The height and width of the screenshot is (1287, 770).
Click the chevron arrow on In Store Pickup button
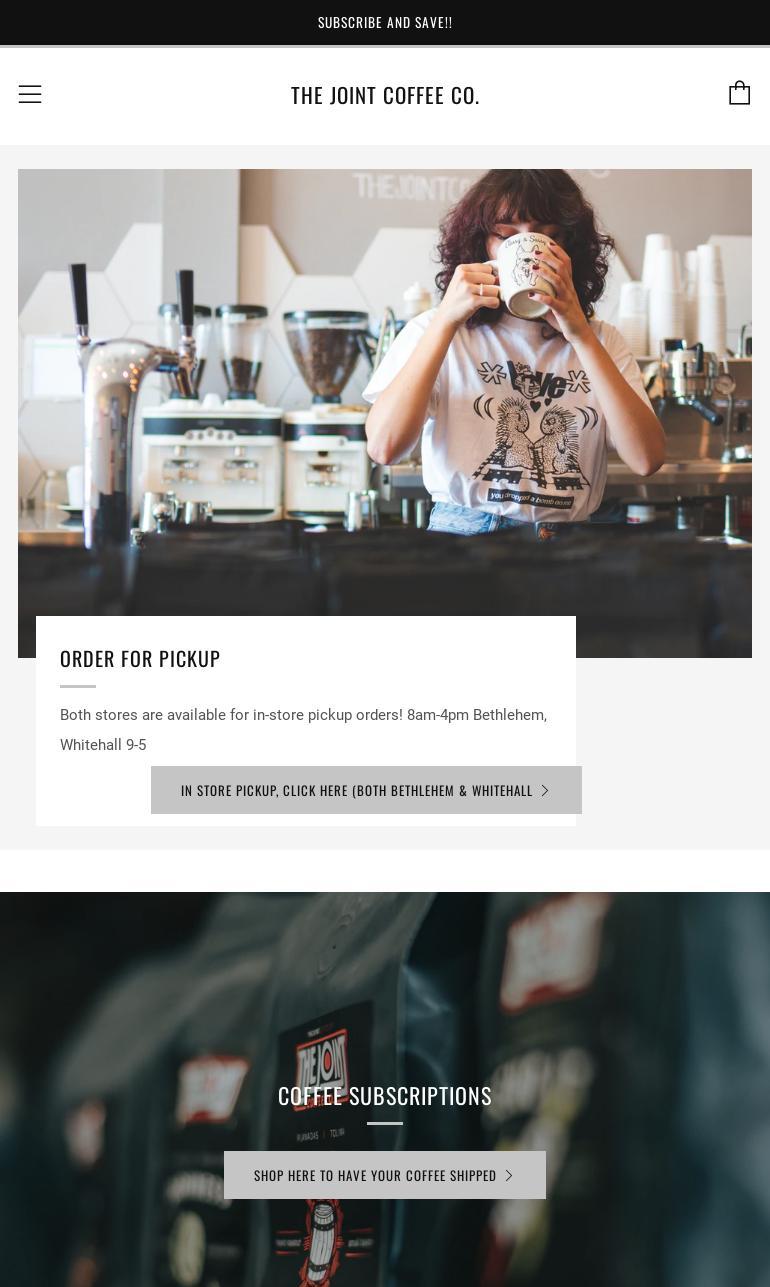click(545, 790)
